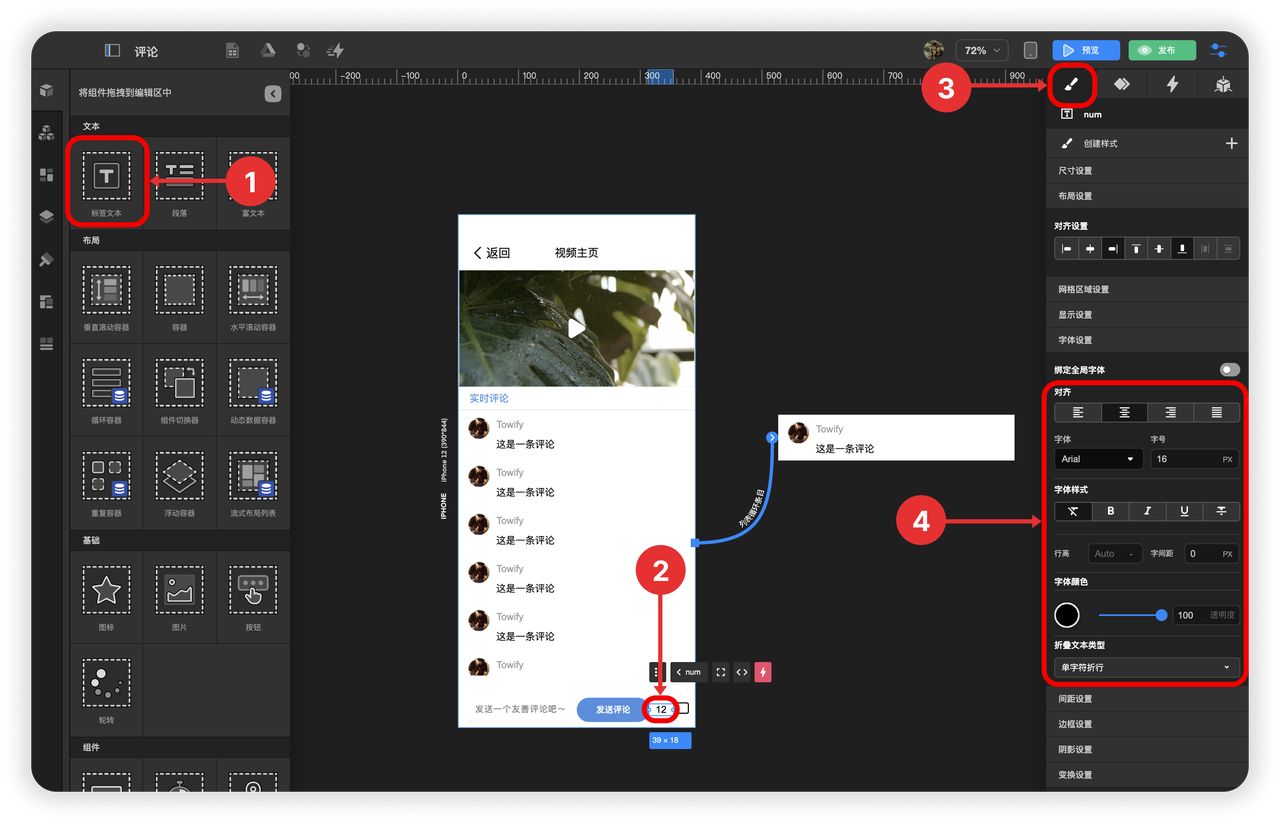Toggle italic font style
The width and height of the screenshot is (1280, 823).
(x=1147, y=511)
